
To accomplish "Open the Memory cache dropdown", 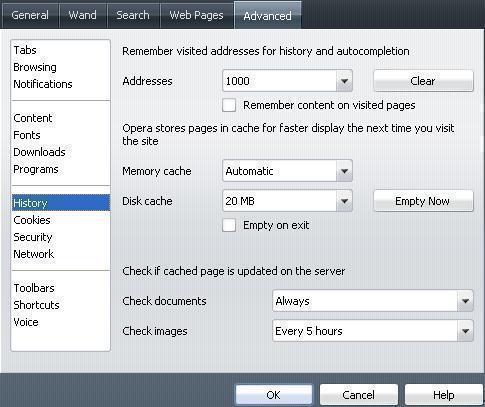I will click(287, 171).
